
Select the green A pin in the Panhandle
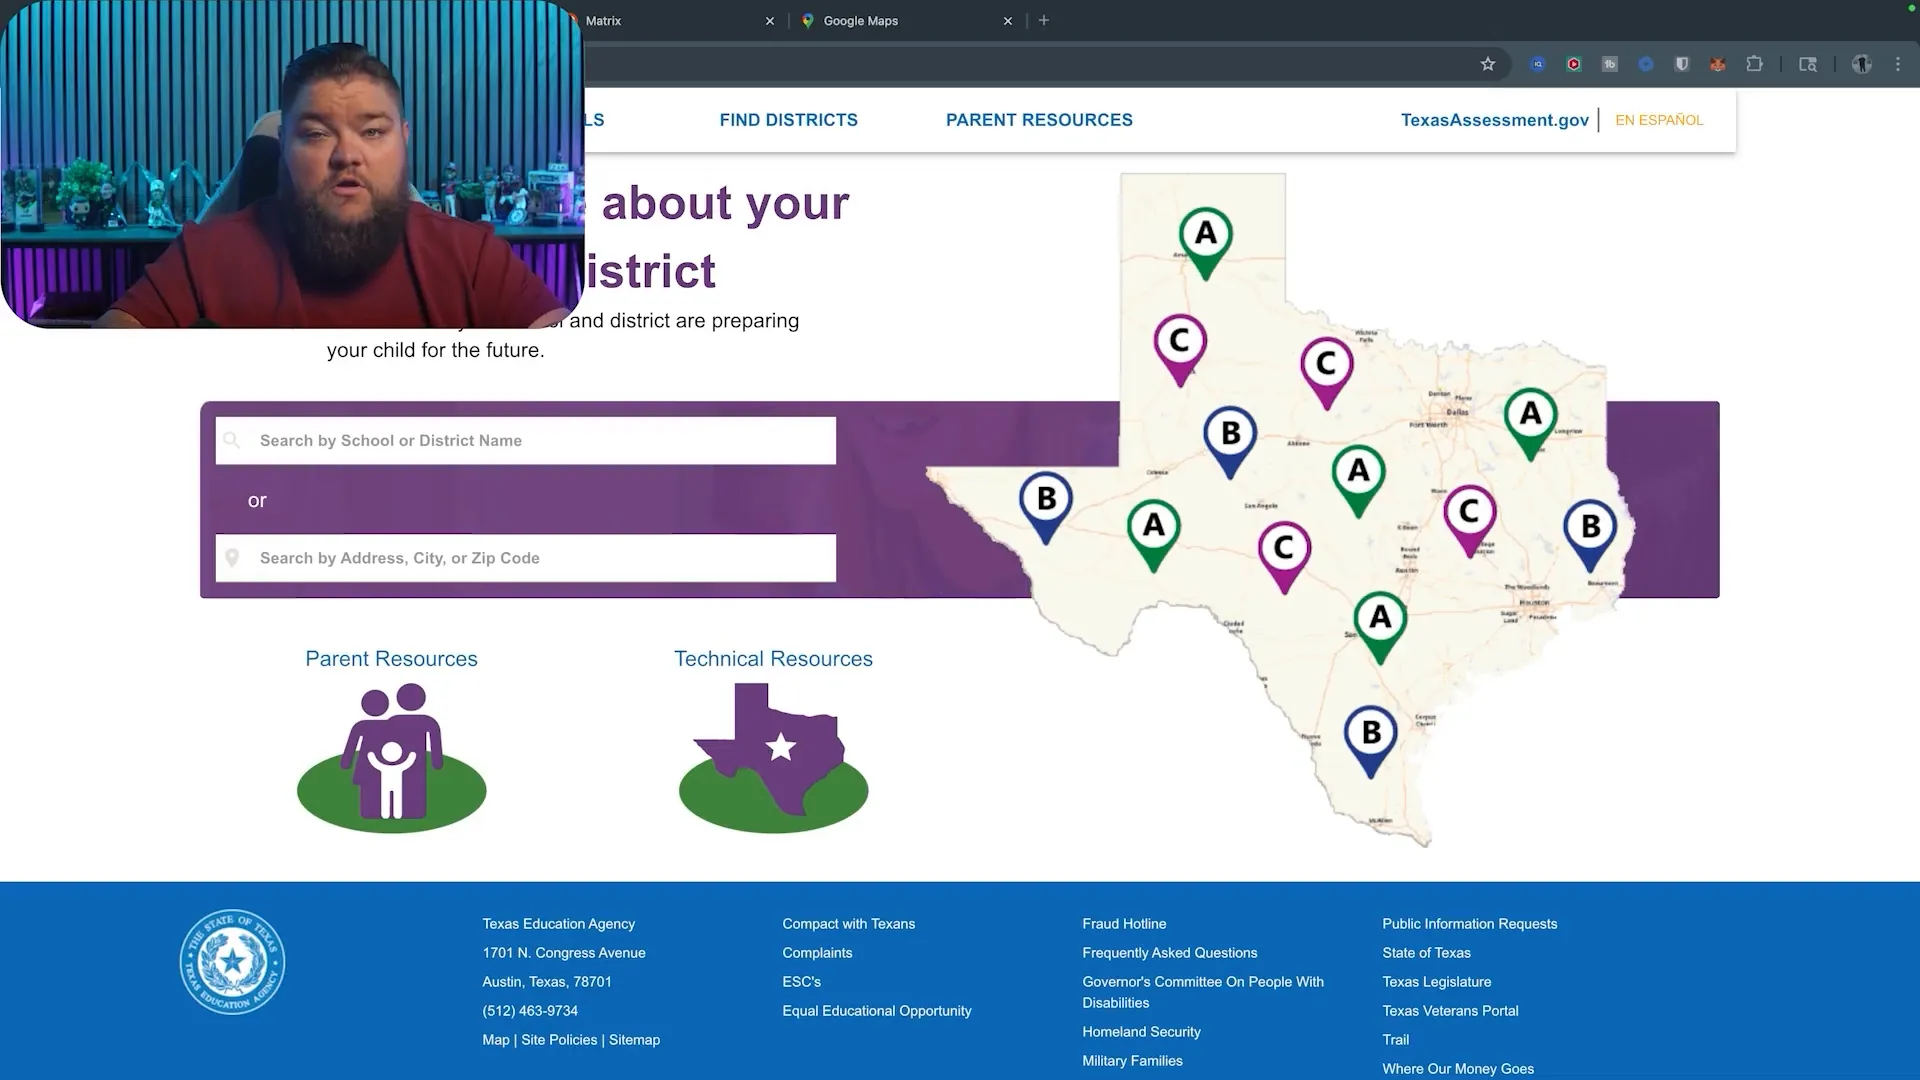tap(1206, 243)
